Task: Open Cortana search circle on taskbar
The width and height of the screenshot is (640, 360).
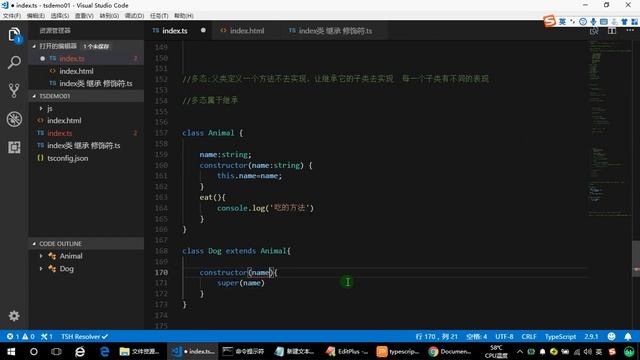Action: click(34, 351)
